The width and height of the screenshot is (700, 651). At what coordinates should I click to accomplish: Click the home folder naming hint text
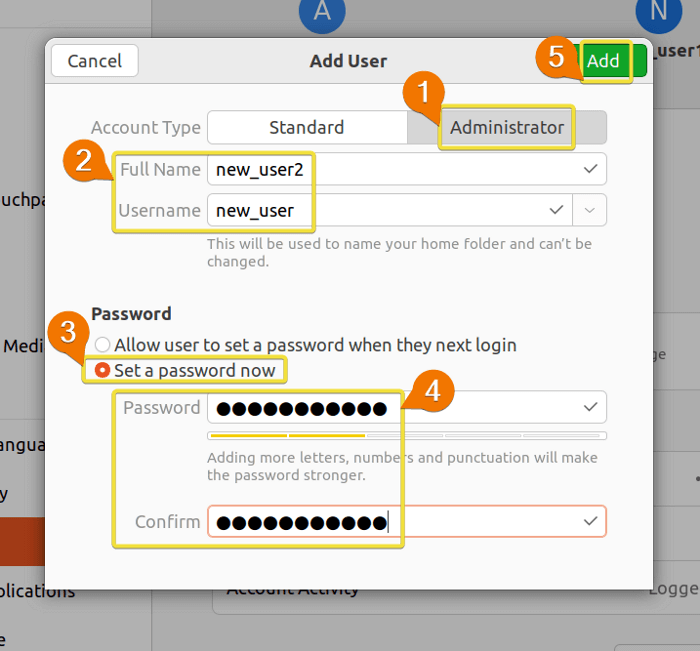point(399,252)
